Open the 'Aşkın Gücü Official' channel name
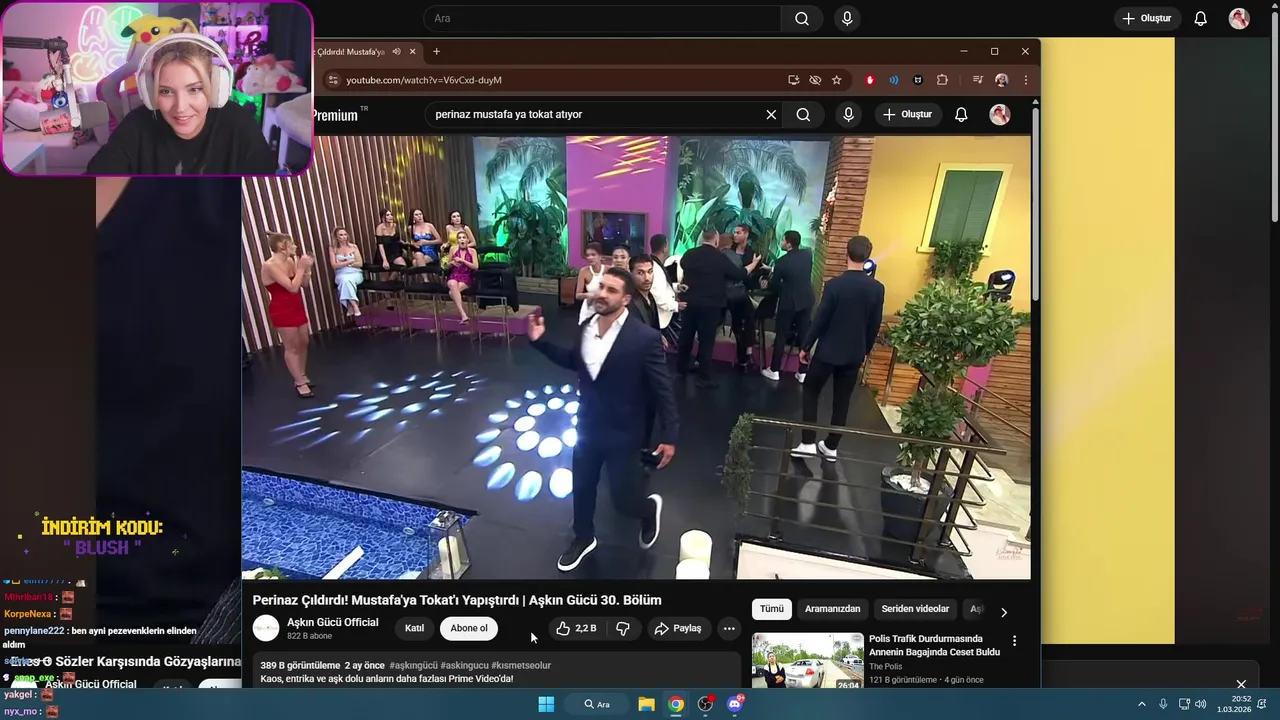This screenshot has width=1280, height=720. click(333, 622)
